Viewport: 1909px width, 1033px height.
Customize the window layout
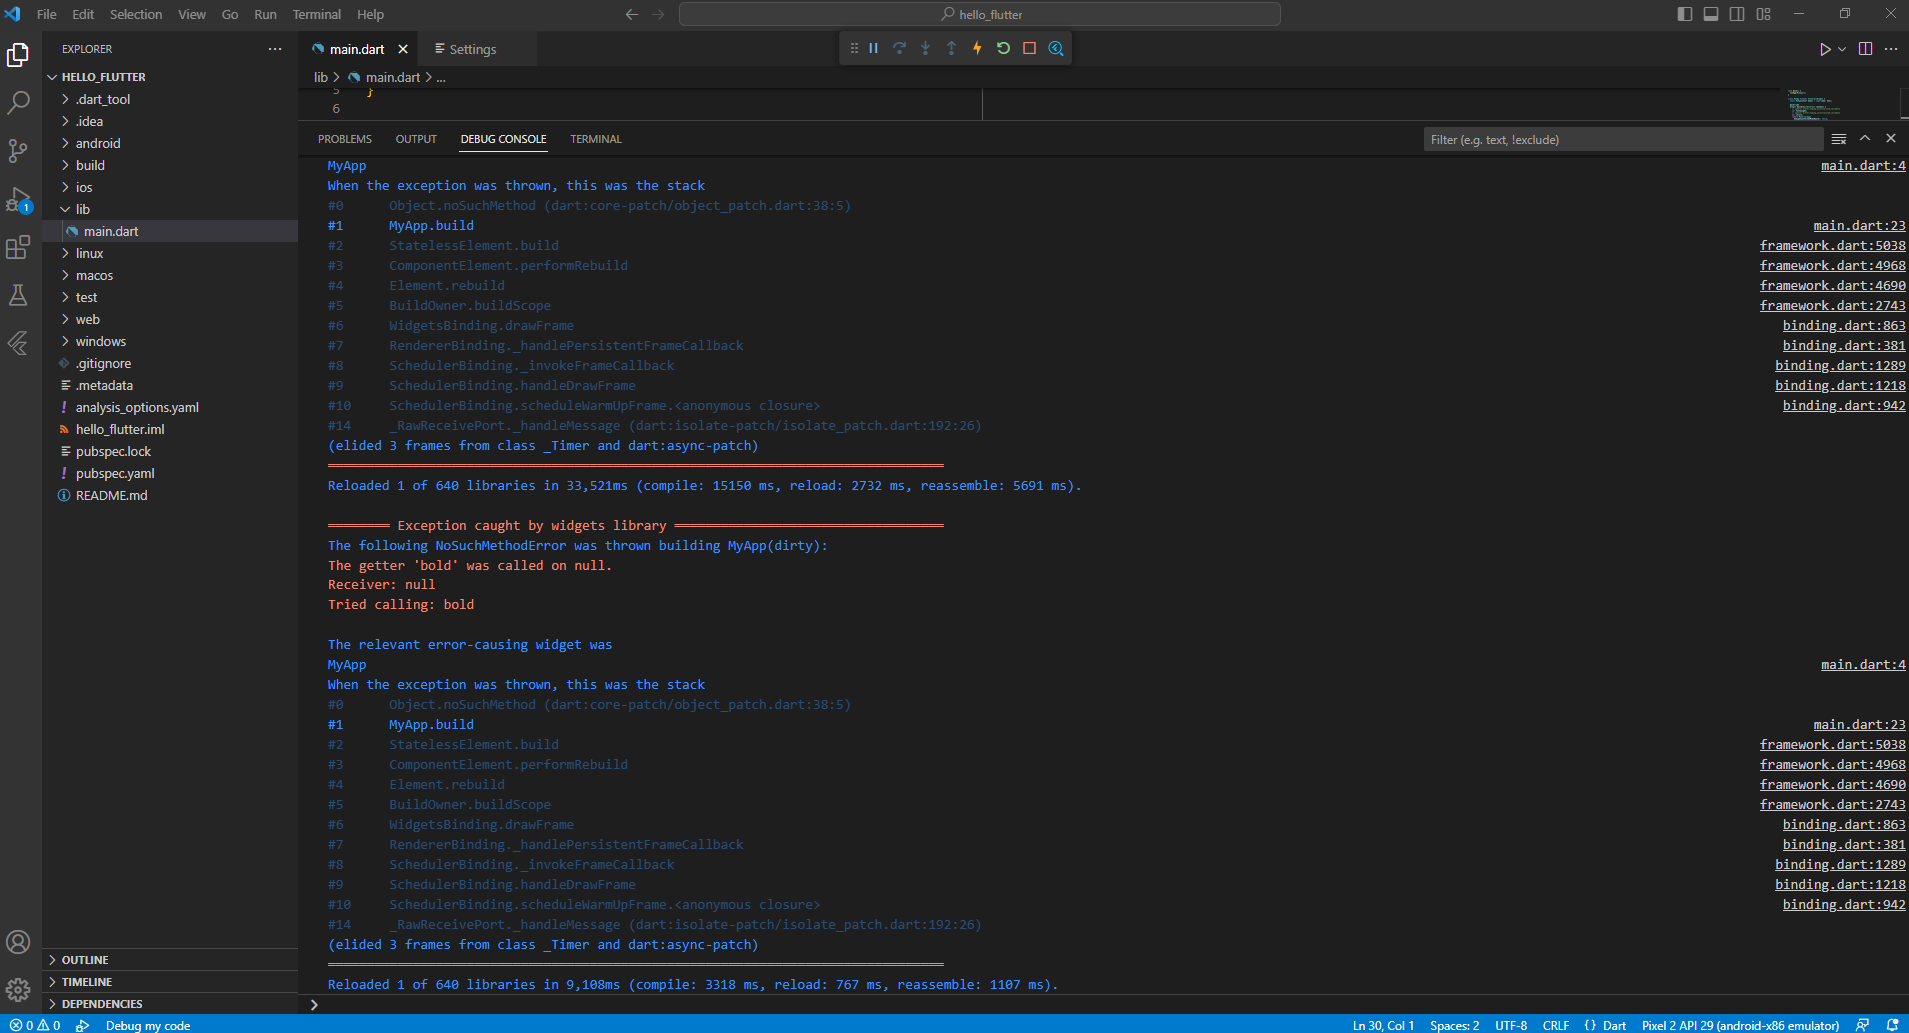(1764, 14)
